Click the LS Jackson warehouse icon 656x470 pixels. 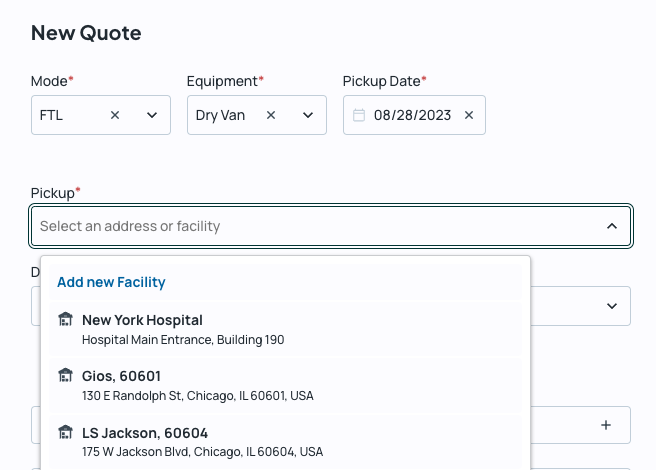(x=66, y=432)
